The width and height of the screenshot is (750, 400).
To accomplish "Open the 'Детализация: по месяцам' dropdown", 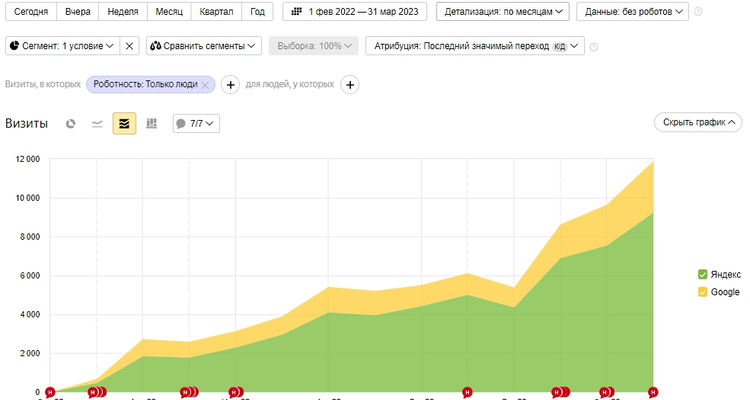I will point(503,11).
